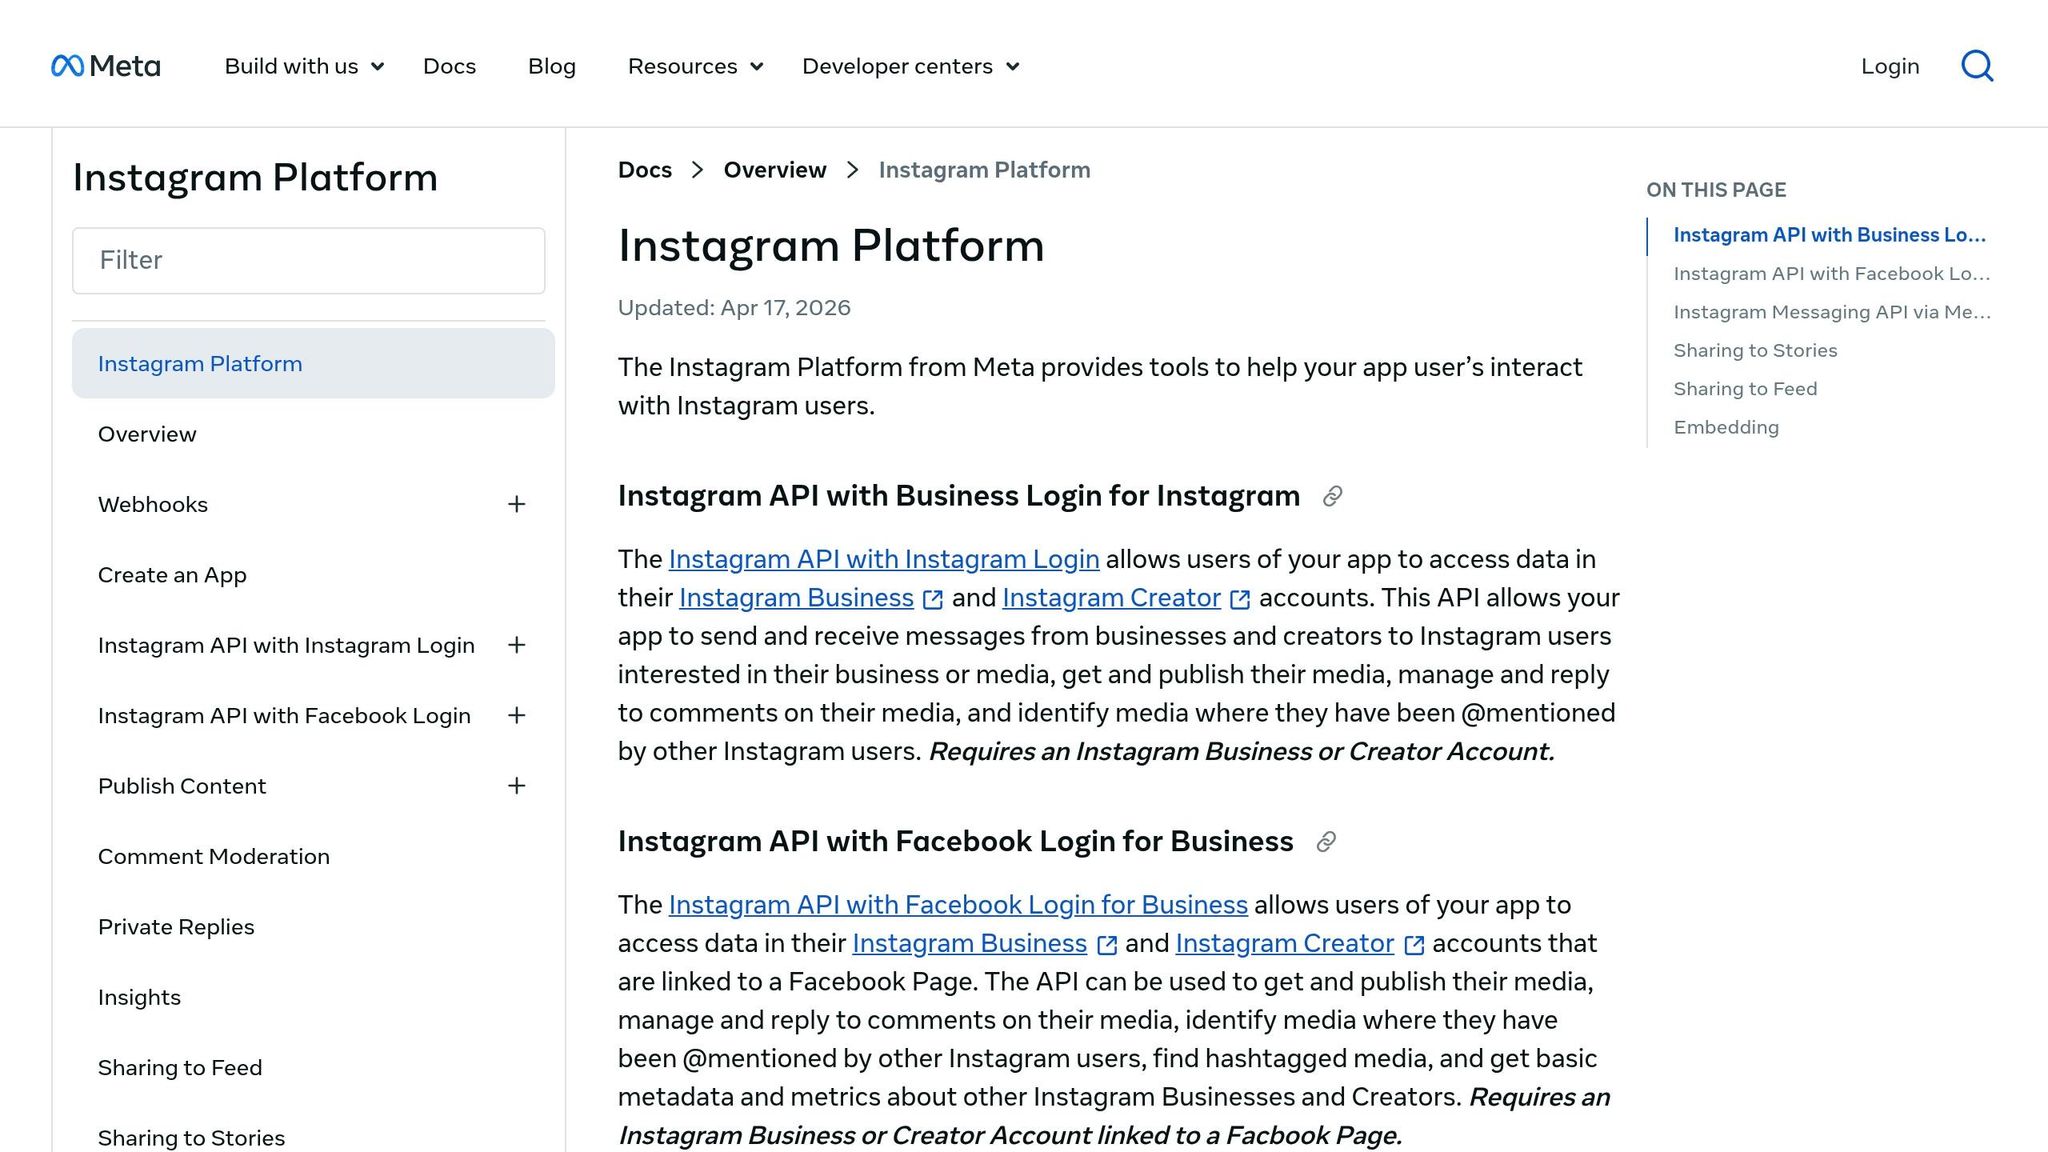
Task: Go to Docs in top navigation
Action: pos(449,66)
